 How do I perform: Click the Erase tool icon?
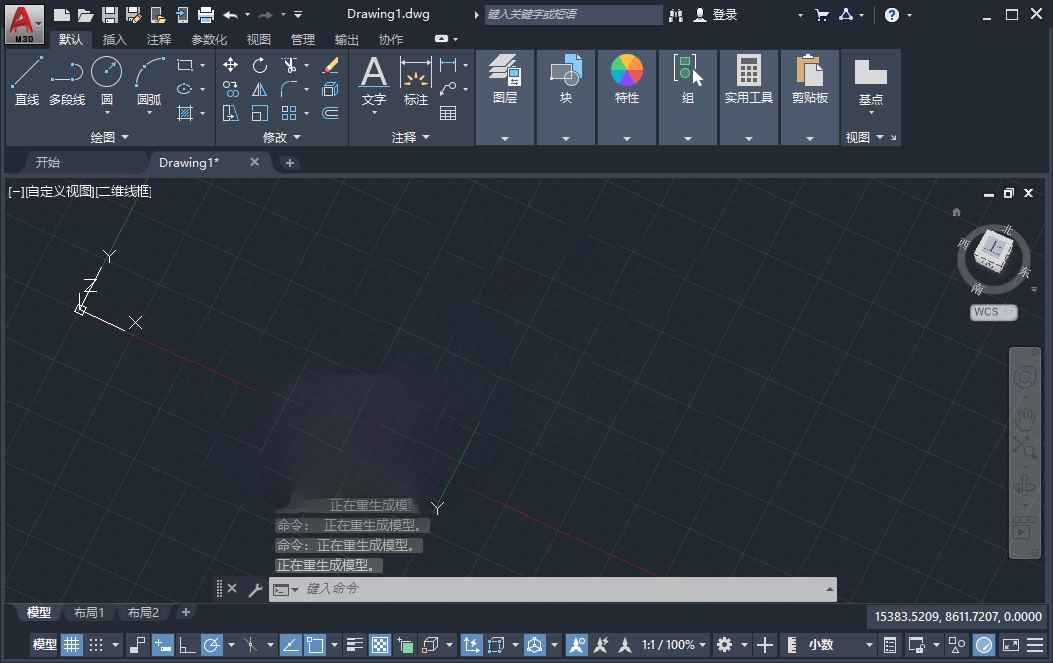click(x=330, y=64)
